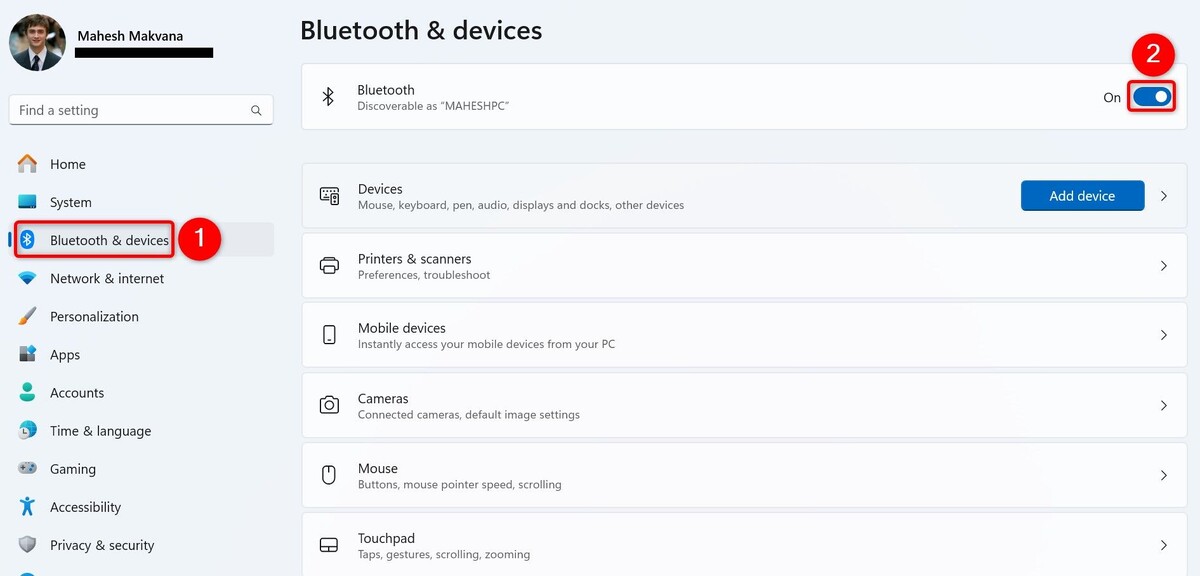Screen dimensions: 1200x576
Task: Click the System monitor icon
Action: pos(27,202)
